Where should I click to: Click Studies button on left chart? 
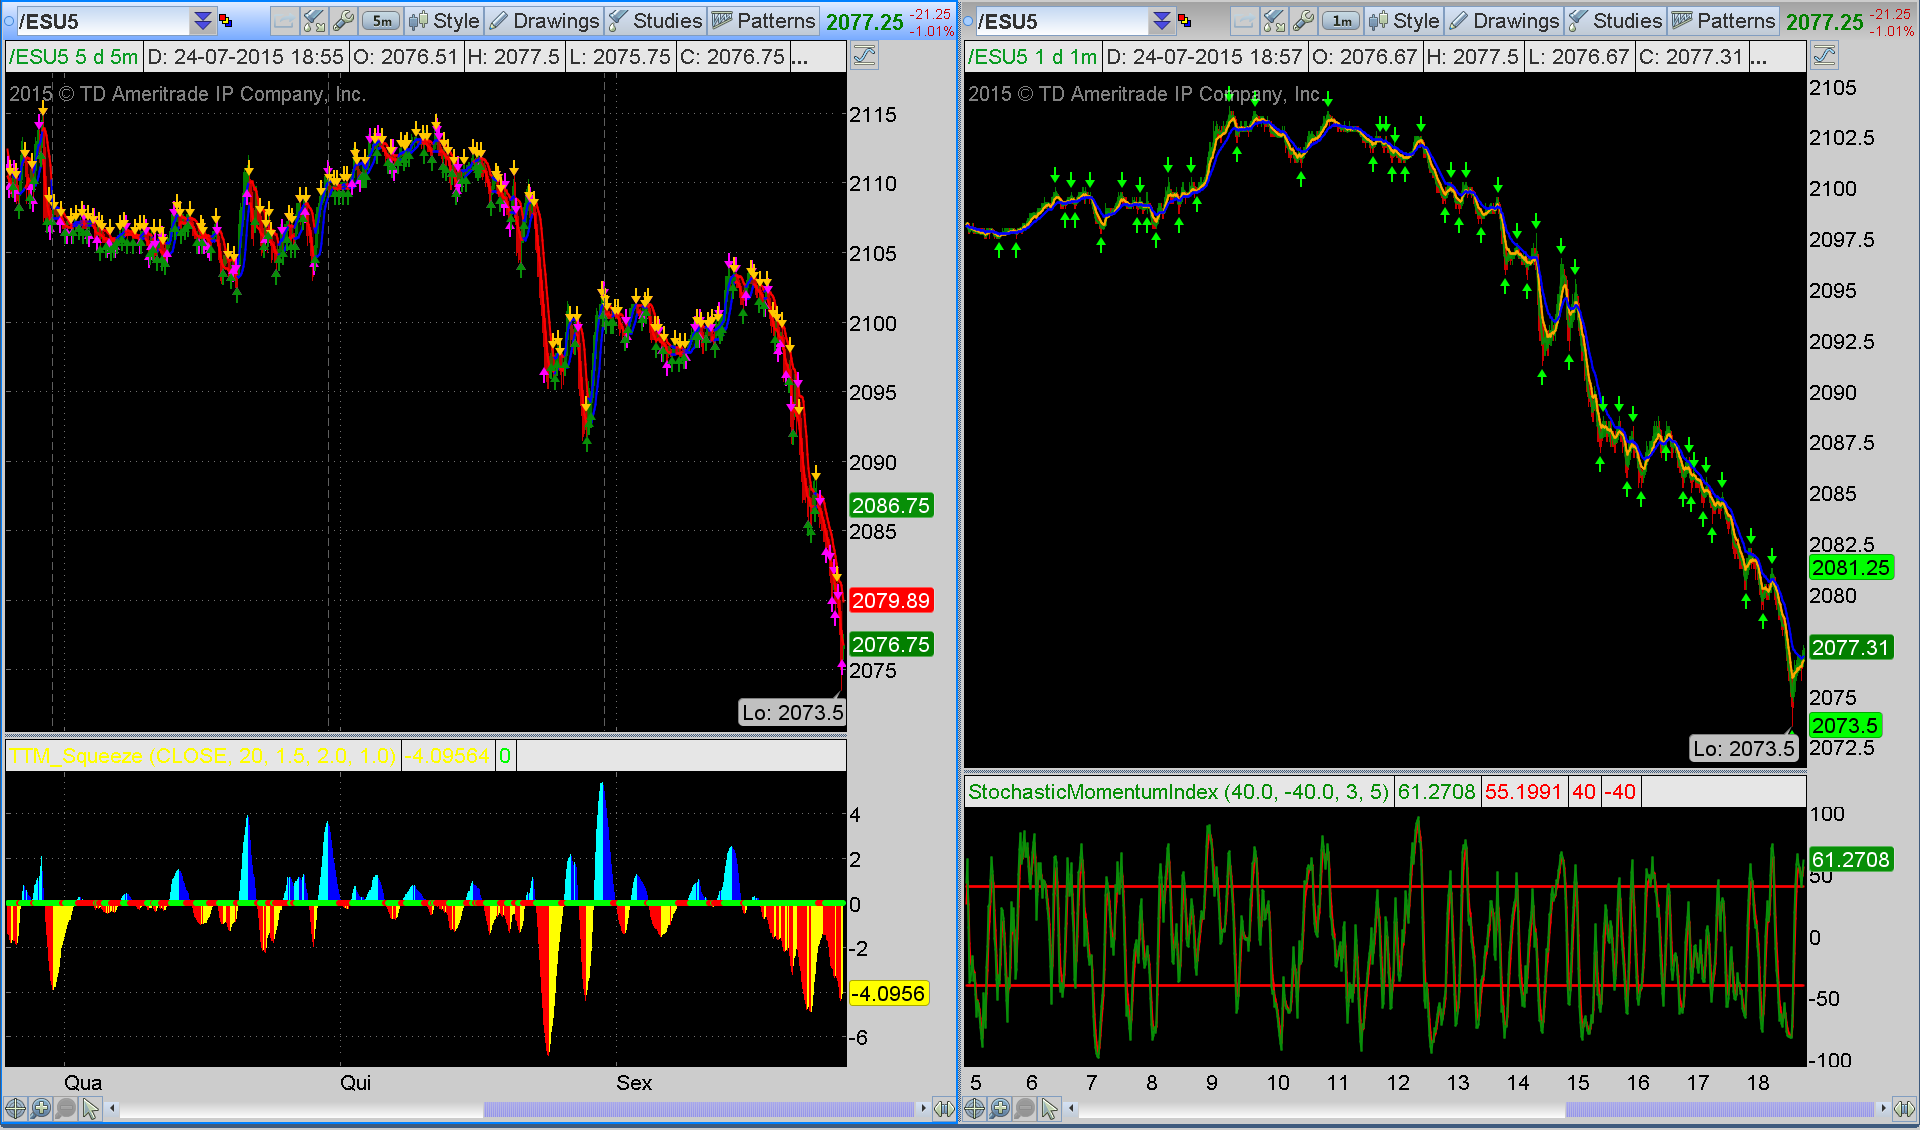coord(656,21)
